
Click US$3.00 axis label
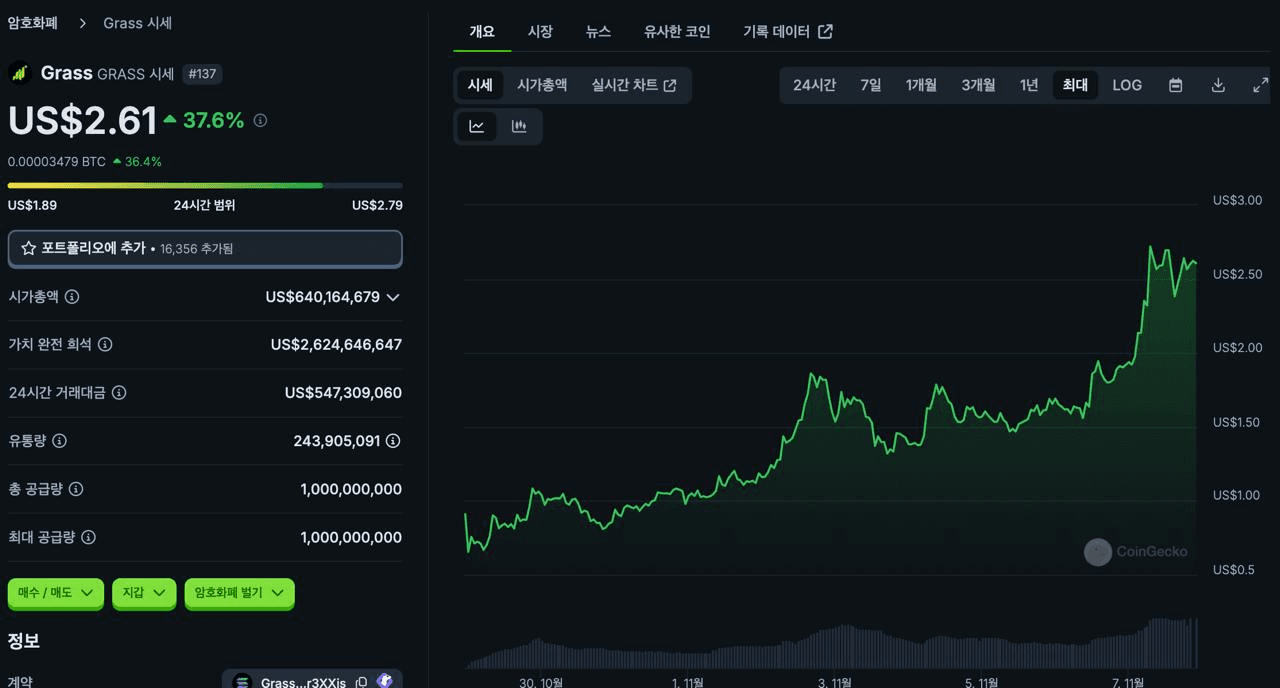tap(1237, 200)
